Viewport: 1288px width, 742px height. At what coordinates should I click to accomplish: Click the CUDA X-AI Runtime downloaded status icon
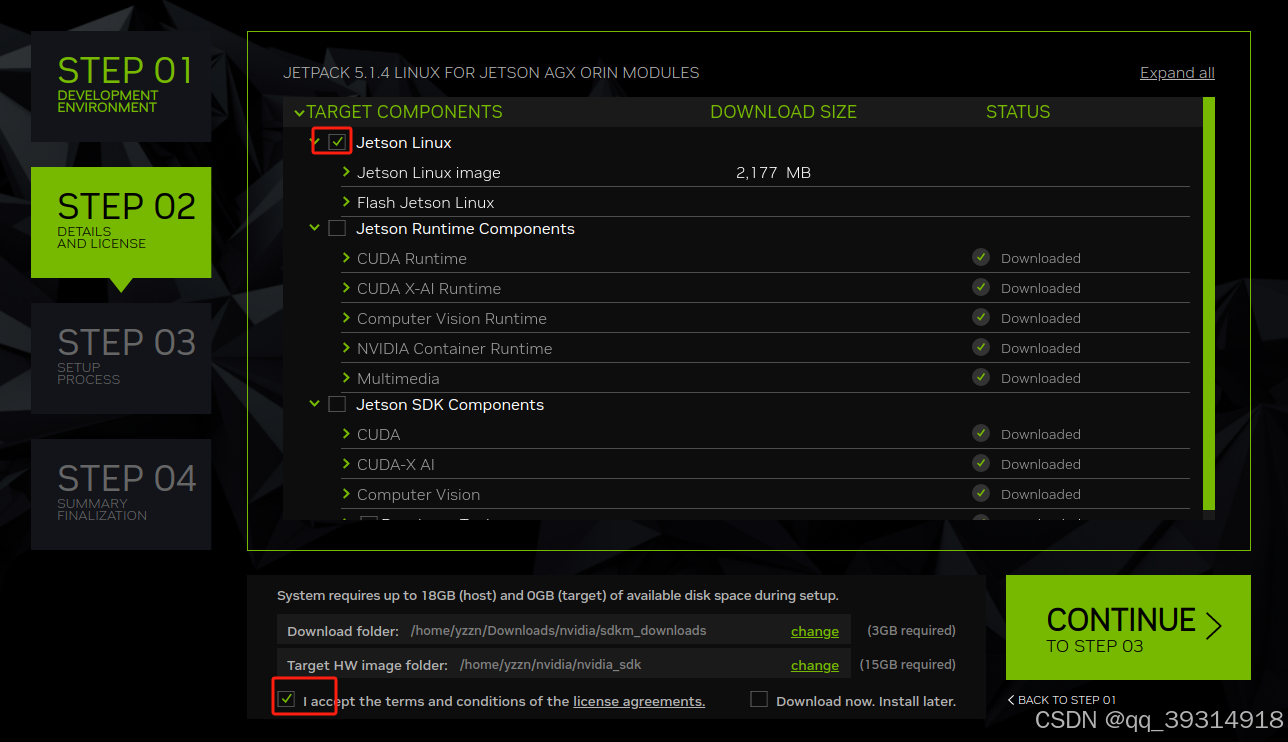pos(981,287)
